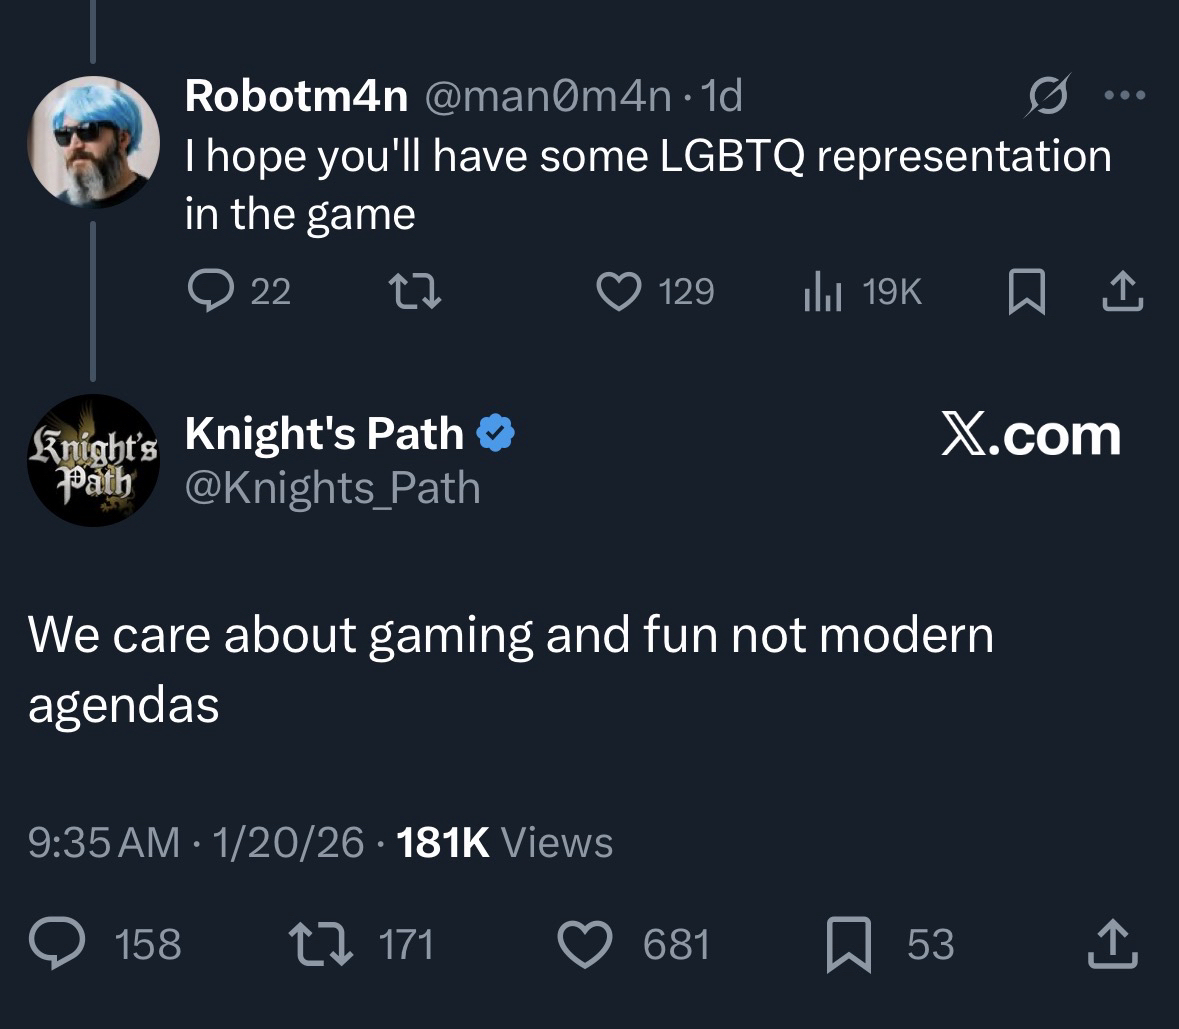This screenshot has width=1179, height=1029.
Task: Open the 9:35 AM 1/20/26 timestamp
Action: pos(196,842)
